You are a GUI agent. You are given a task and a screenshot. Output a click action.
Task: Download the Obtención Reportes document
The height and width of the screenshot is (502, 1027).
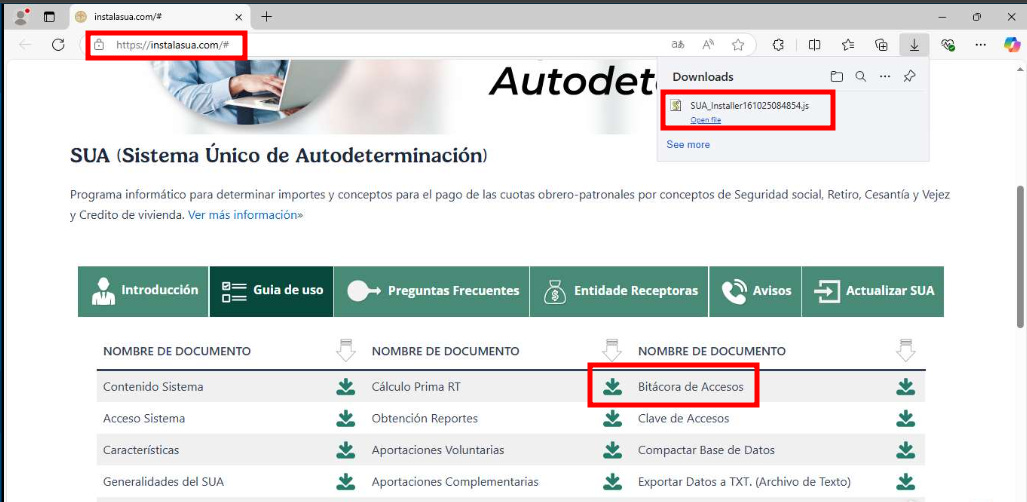pos(612,418)
